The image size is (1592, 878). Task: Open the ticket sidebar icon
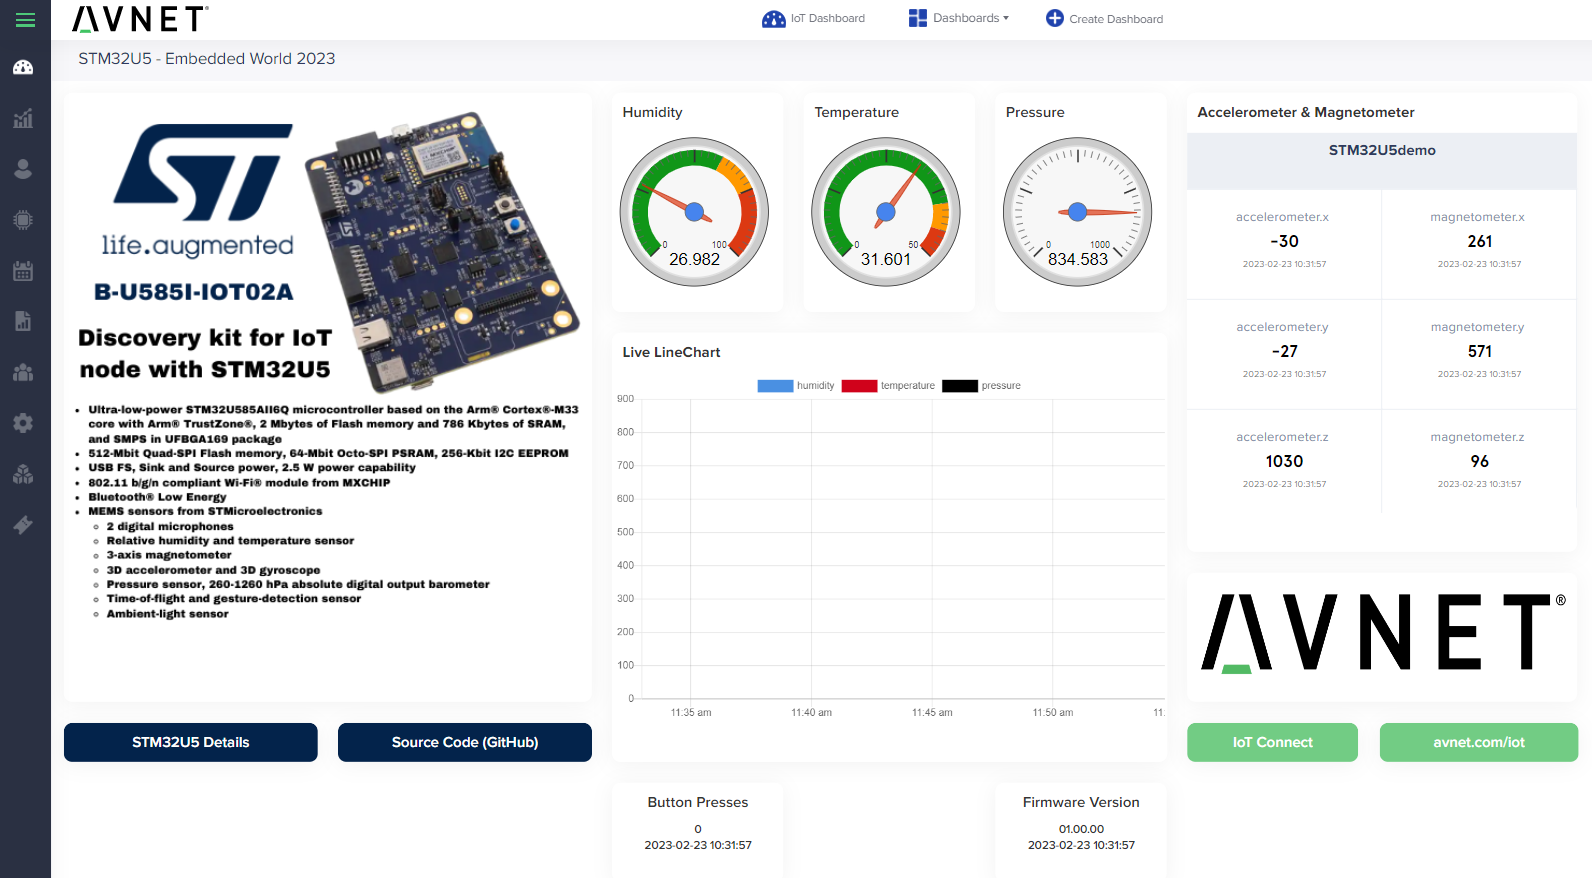pyautogui.click(x=23, y=525)
